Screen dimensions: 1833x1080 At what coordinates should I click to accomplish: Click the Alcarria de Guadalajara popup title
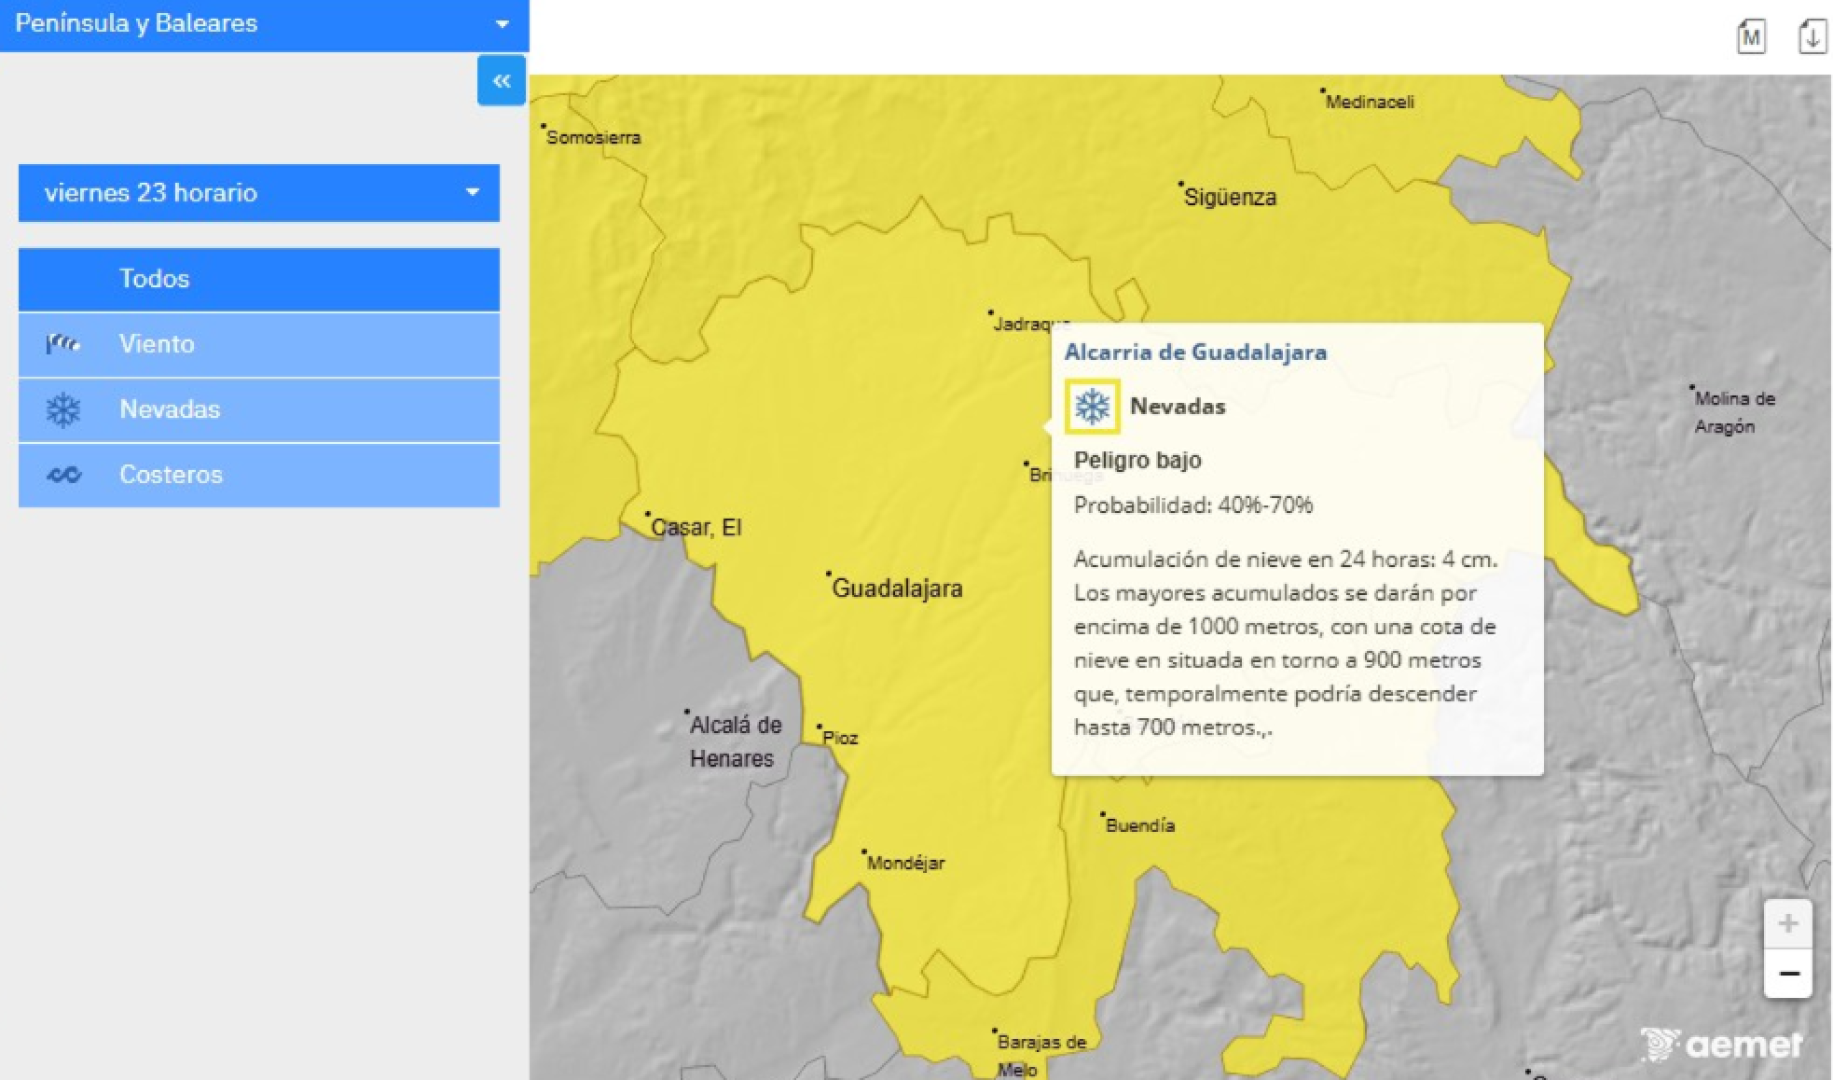tap(1195, 352)
